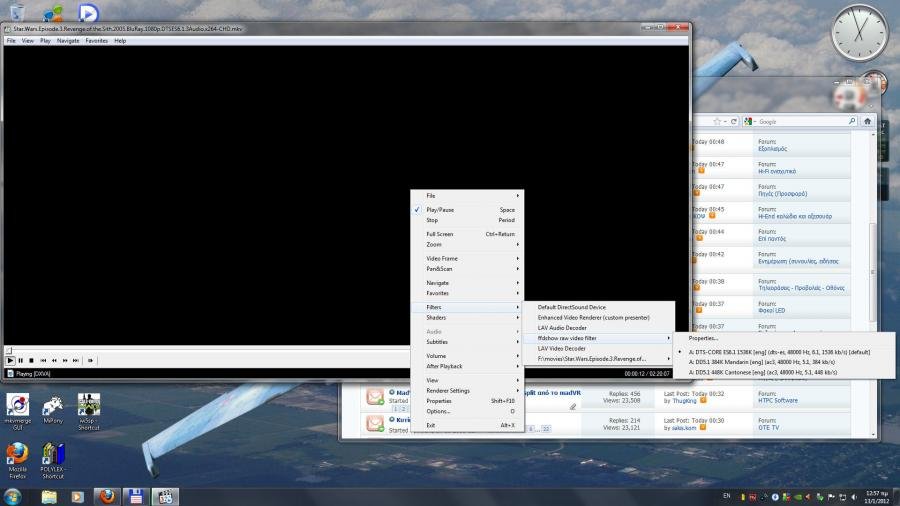
Task: Click the analog clock desktop gadget
Action: click(859, 33)
